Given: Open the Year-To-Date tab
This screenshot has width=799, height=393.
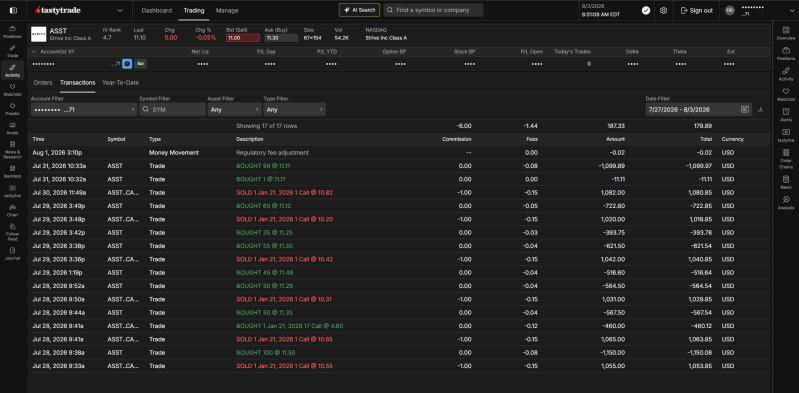Looking at the screenshot, I should point(120,83).
